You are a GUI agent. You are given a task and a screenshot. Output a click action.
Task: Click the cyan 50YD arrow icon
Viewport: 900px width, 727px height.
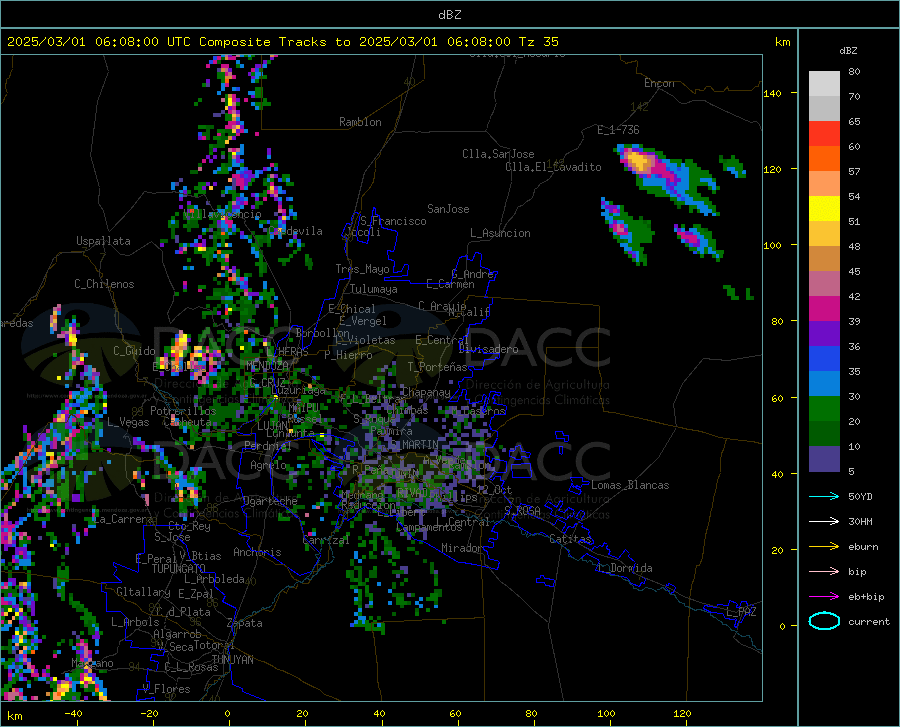(824, 496)
